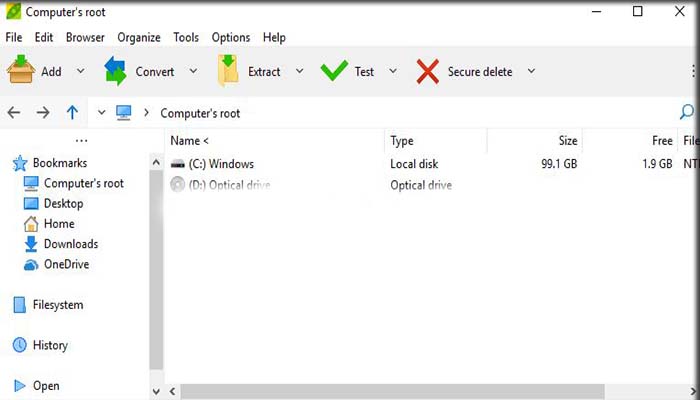This screenshot has width=700, height=400.
Task: Click the green Test checkmark icon
Action: [x=334, y=71]
